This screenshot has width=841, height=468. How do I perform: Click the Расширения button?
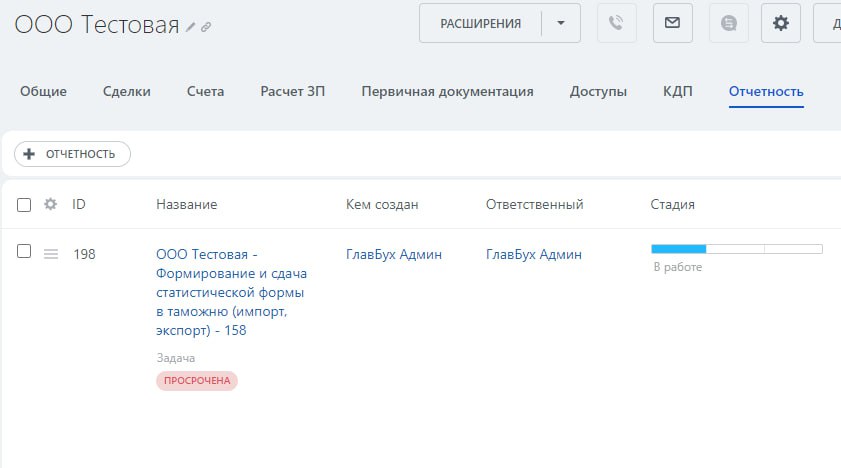[x=480, y=23]
